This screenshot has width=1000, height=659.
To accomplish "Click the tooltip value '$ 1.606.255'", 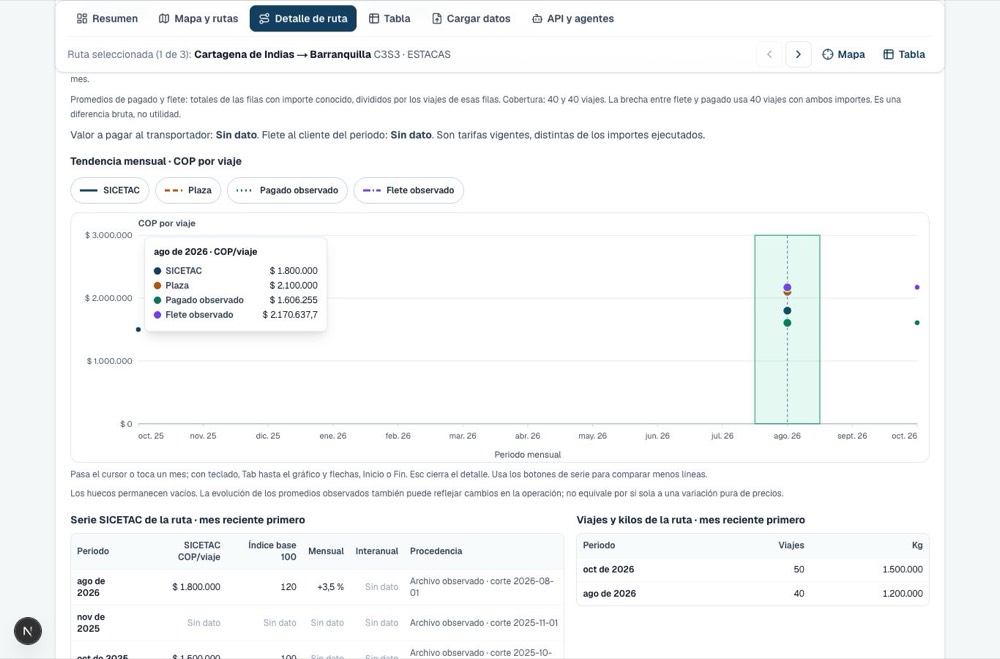I will (293, 300).
